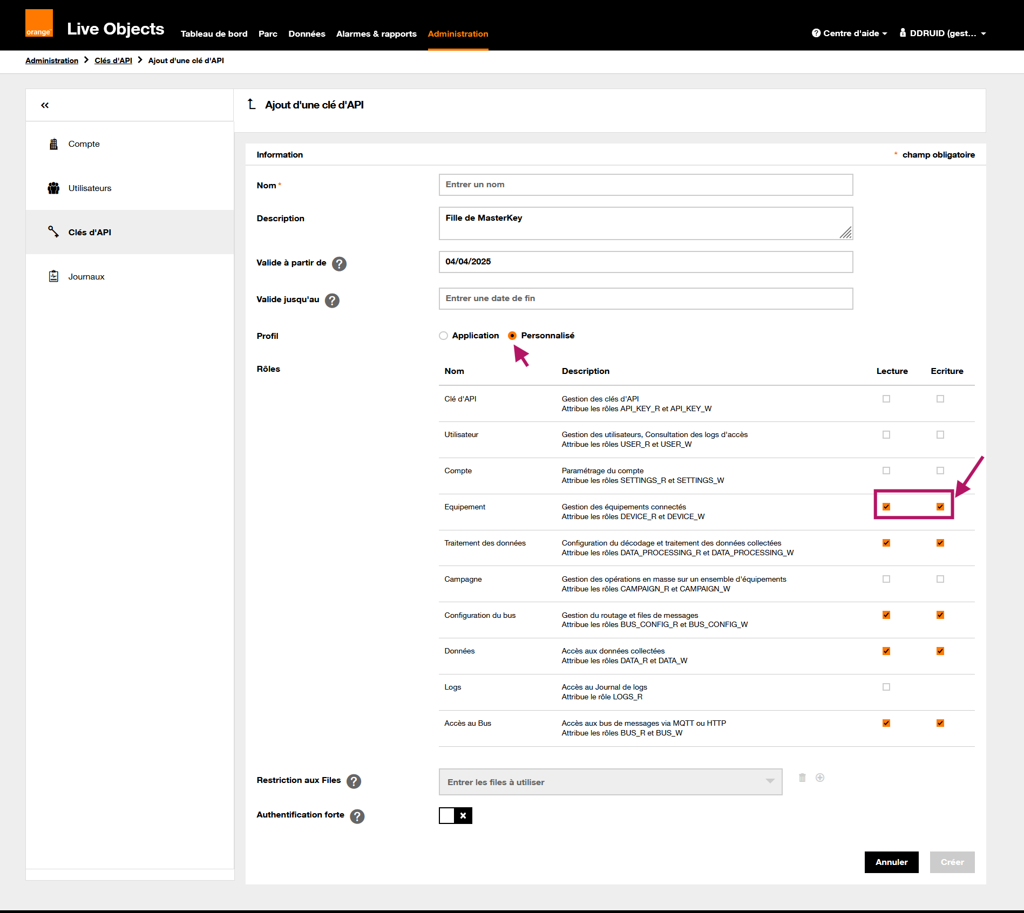The width and height of the screenshot is (1024, 913).
Task: Follow the Clés d'API breadcrumb link
Action: (113, 61)
